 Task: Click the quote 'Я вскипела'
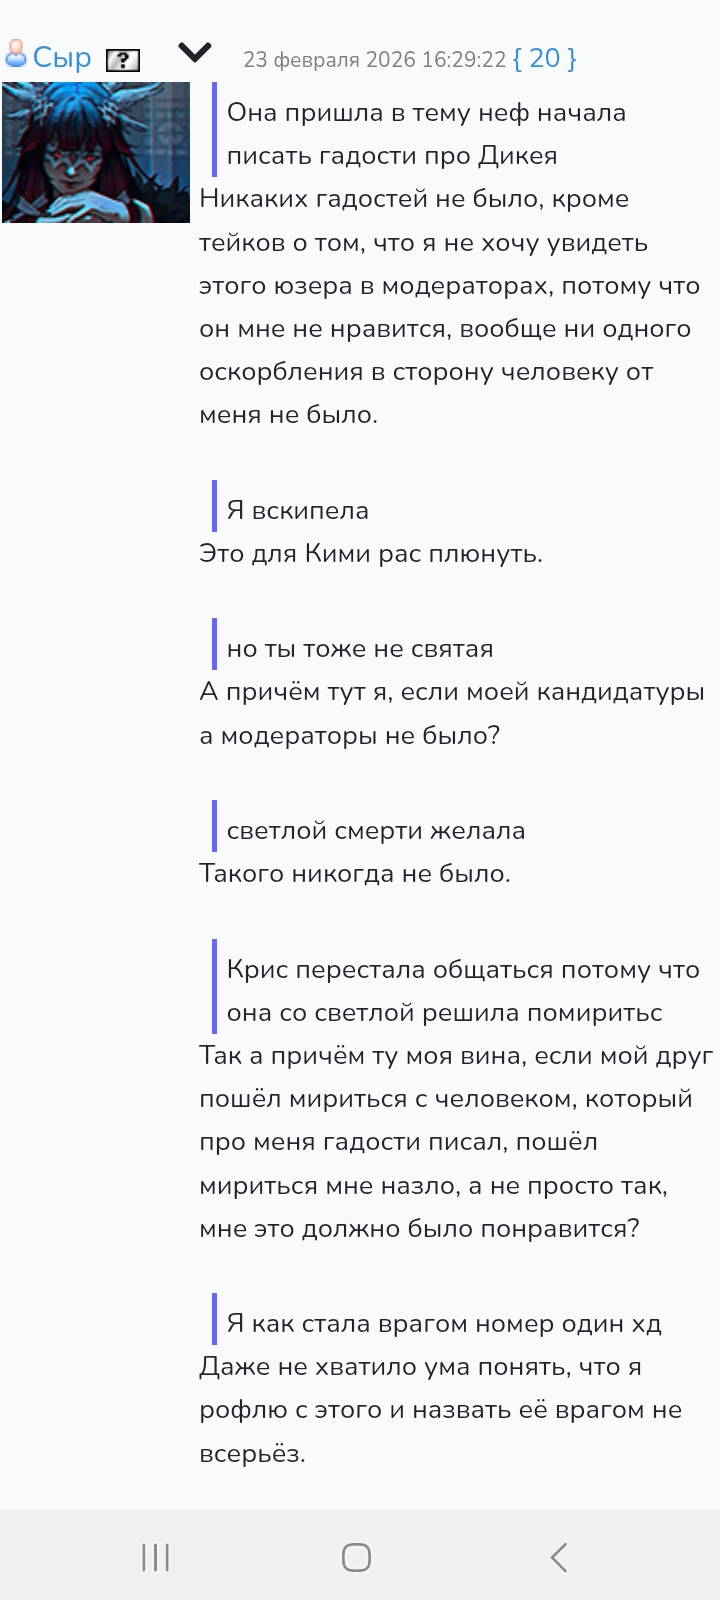tap(298, 510)
